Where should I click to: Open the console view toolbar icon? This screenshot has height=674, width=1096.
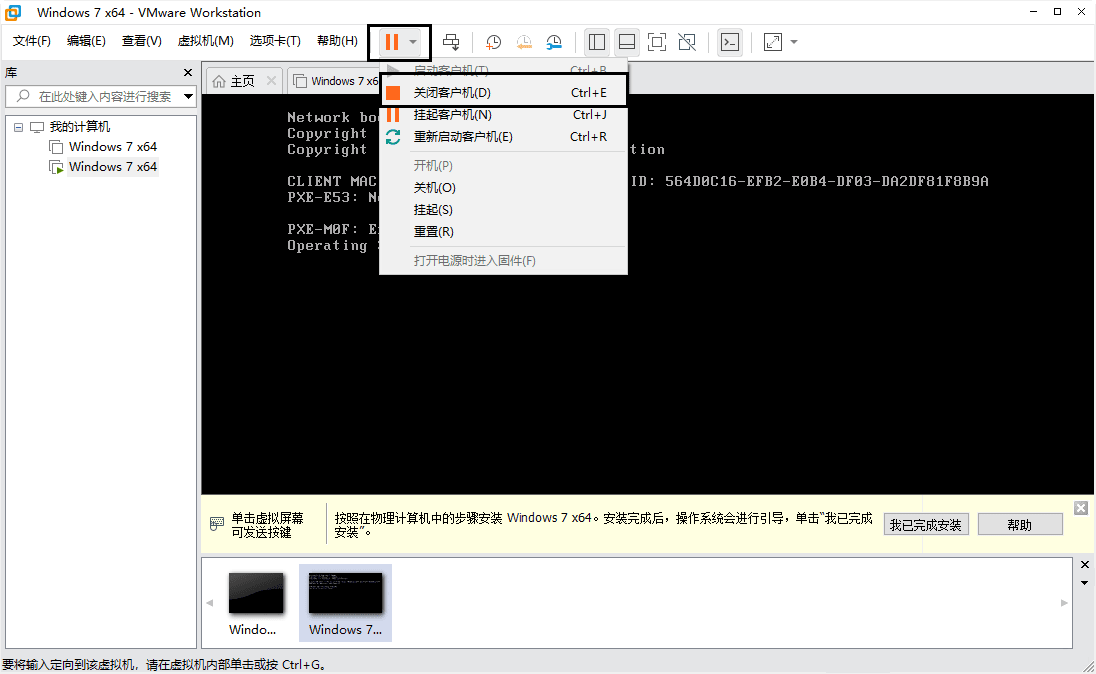click(730, 42)
